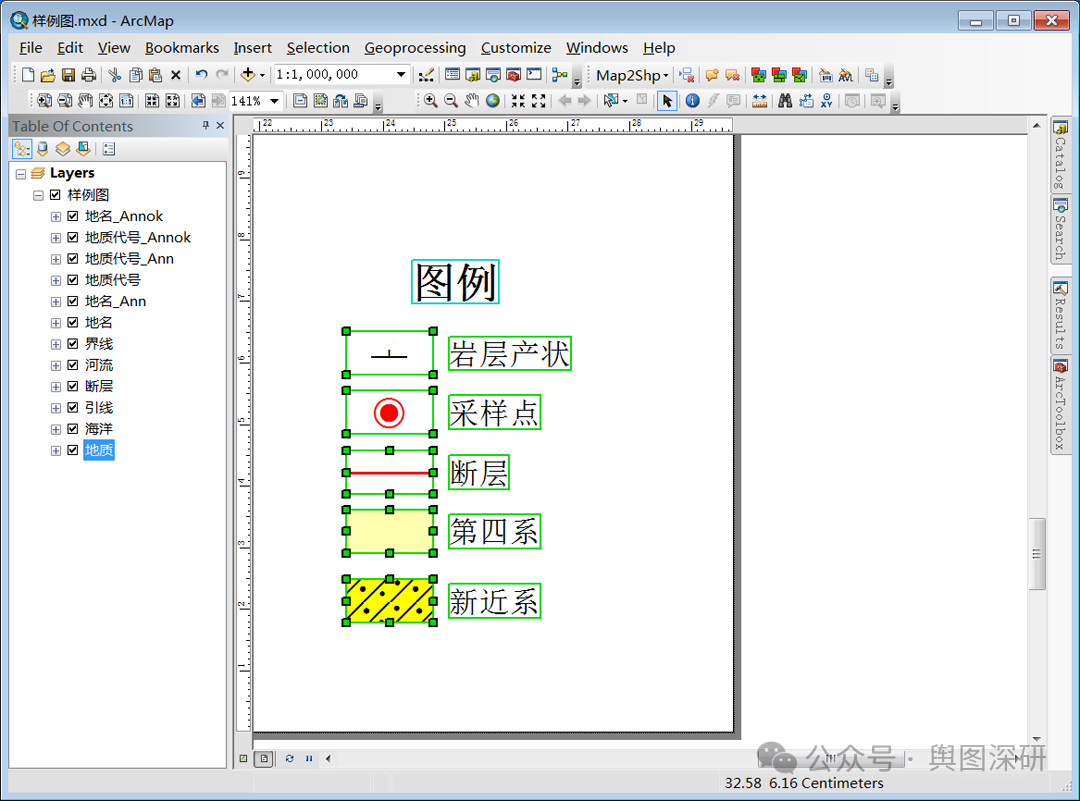Cut the selection with the scissors icon
Viewport: 1080px width, 801px height.
(115, 75)
